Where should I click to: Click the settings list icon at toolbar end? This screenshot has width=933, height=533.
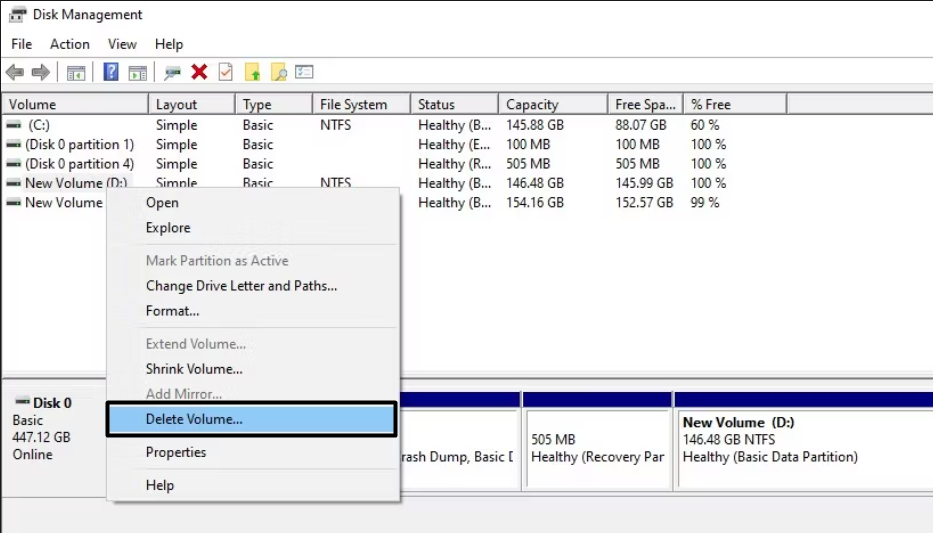305,72
